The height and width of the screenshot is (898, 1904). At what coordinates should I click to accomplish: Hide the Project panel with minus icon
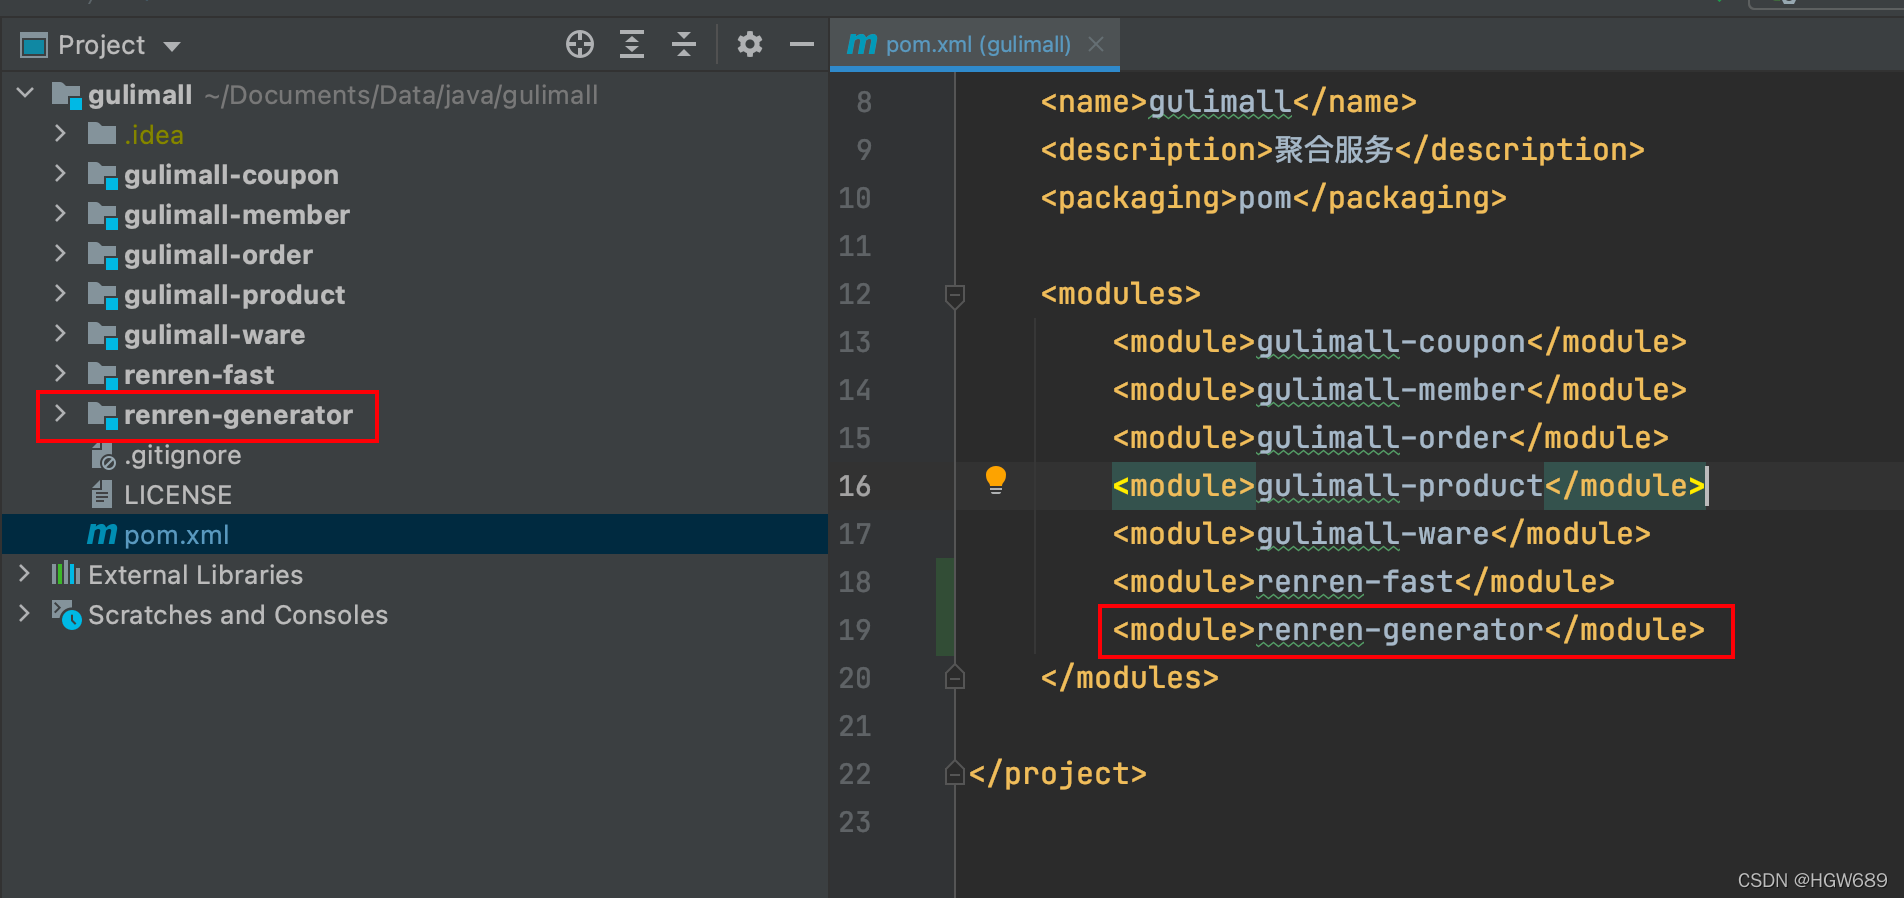802,45
